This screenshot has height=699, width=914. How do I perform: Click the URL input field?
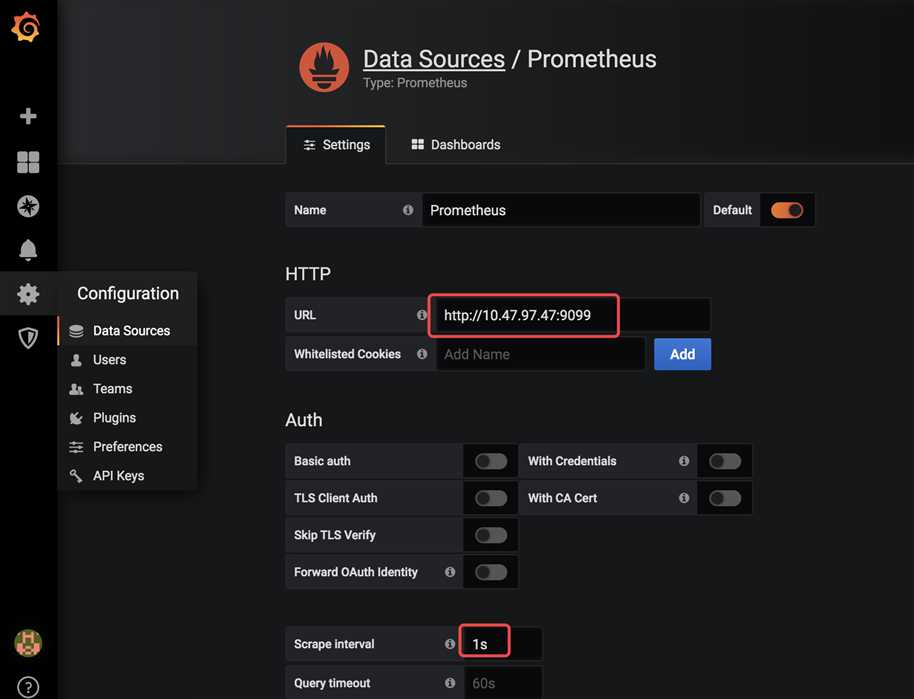tap(573, 315)
